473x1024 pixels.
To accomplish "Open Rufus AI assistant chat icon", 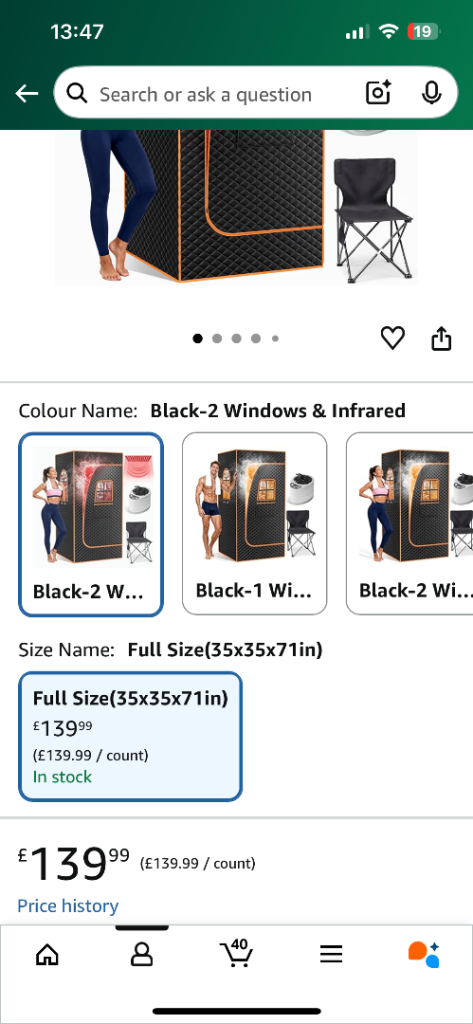I will (x=424, y=955).
